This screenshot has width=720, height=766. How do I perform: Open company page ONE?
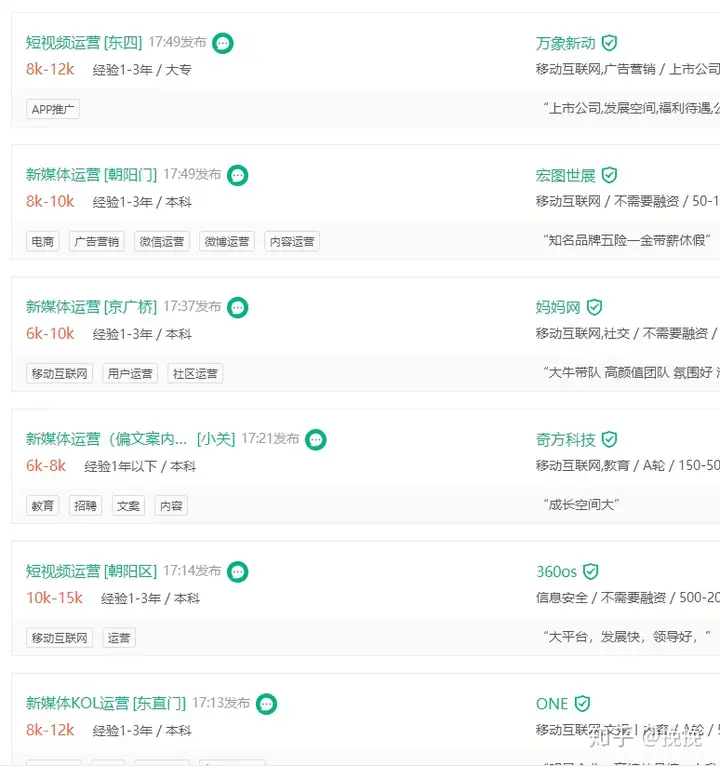(x=552, y=703)
